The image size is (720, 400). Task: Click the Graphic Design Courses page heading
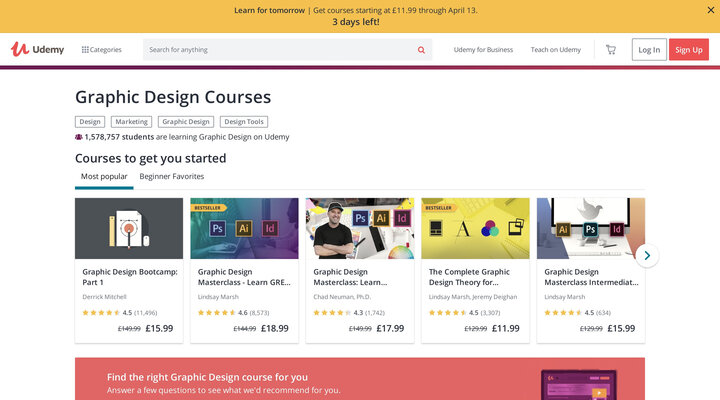click(x=173, y=97)
